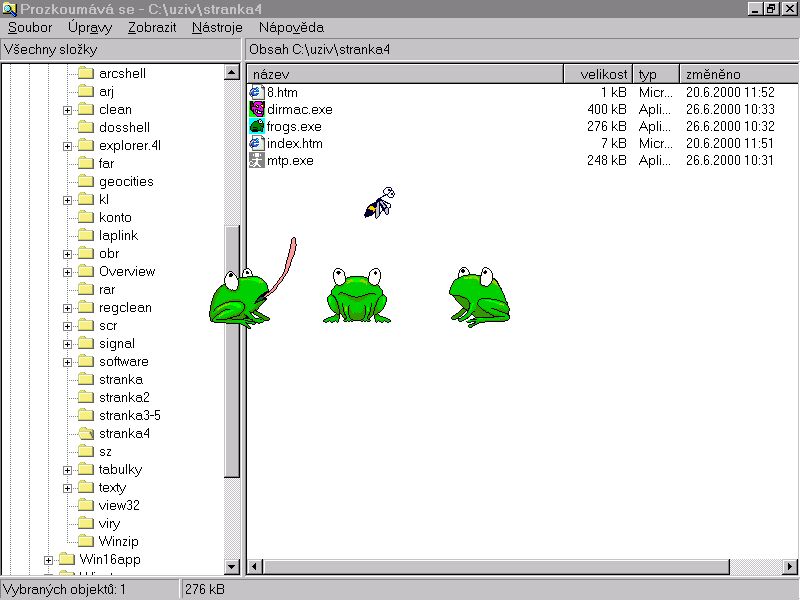This screenshot has height=600, width=800.
Task: Click the dirmac.exe file icon
Action: [256, 109]
